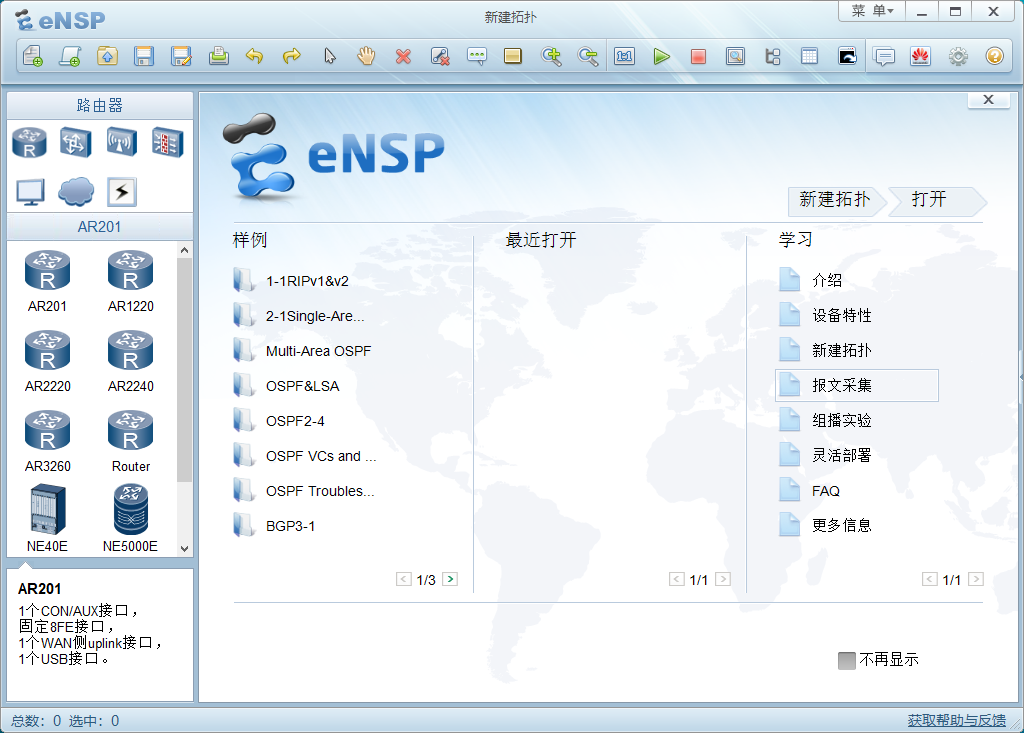Select the Switch device category icon

coord(75,142)
